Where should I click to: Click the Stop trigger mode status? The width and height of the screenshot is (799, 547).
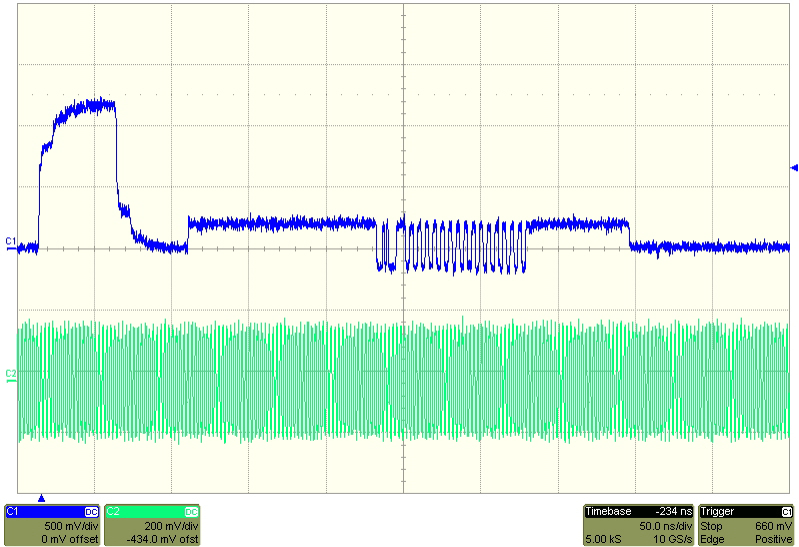(713, 525)
